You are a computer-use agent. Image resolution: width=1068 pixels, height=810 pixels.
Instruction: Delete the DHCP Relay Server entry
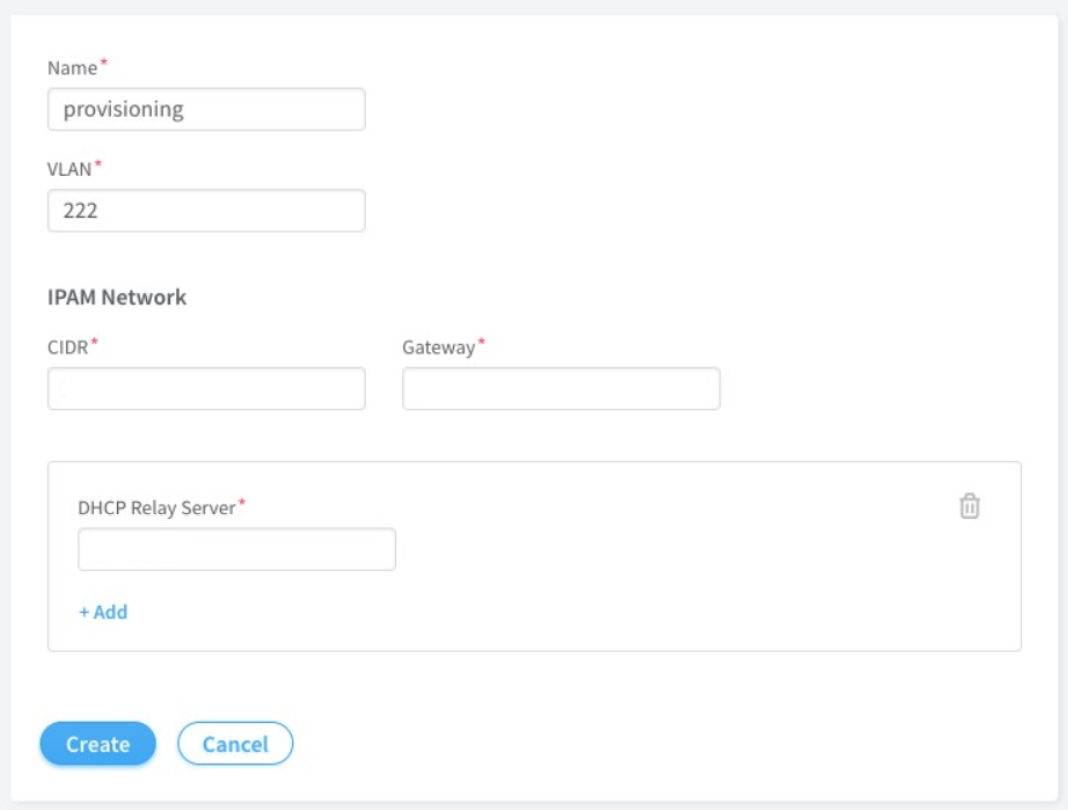click(969, 507)
